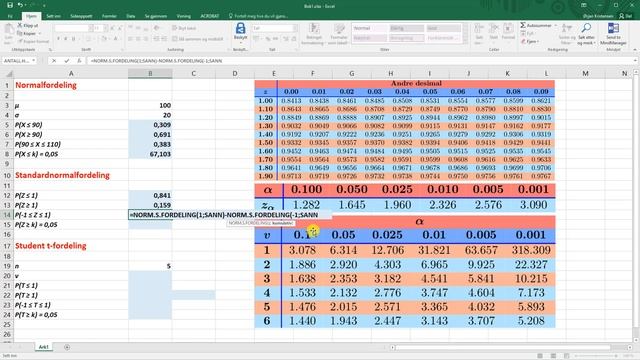
Task: Select row 16 header
Action: pyautogui.click(x=7, y=235)
